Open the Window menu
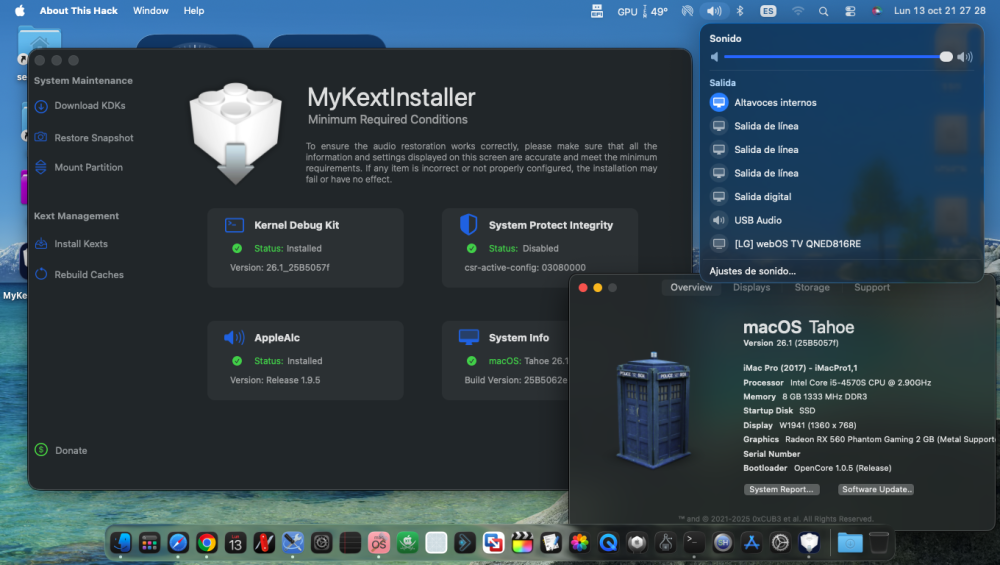The image size is (1000, 565). click(x=151, y=11)
